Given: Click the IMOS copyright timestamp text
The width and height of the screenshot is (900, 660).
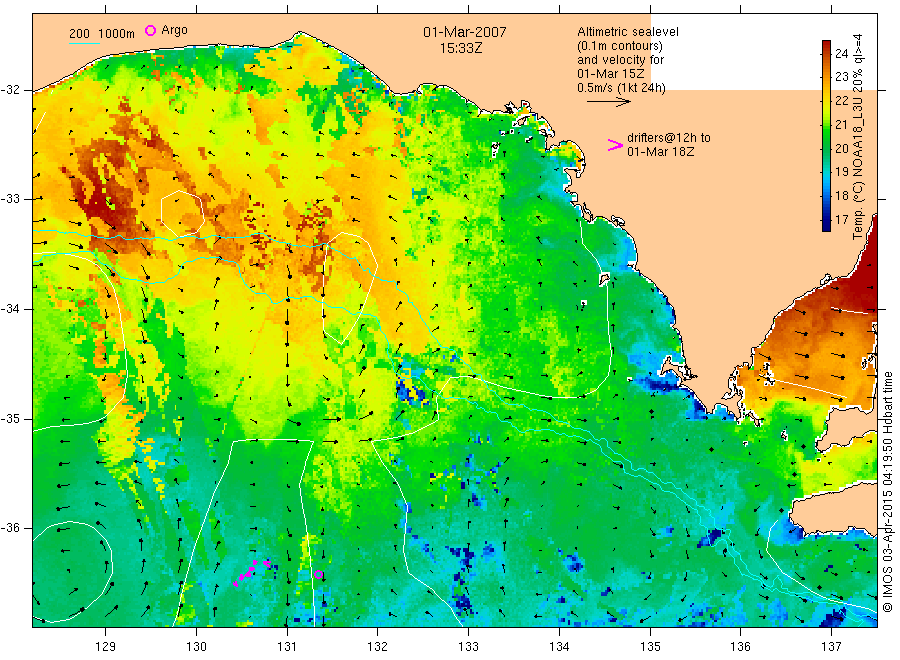Looking at the screenshot, I should click(x=887, y=491).
